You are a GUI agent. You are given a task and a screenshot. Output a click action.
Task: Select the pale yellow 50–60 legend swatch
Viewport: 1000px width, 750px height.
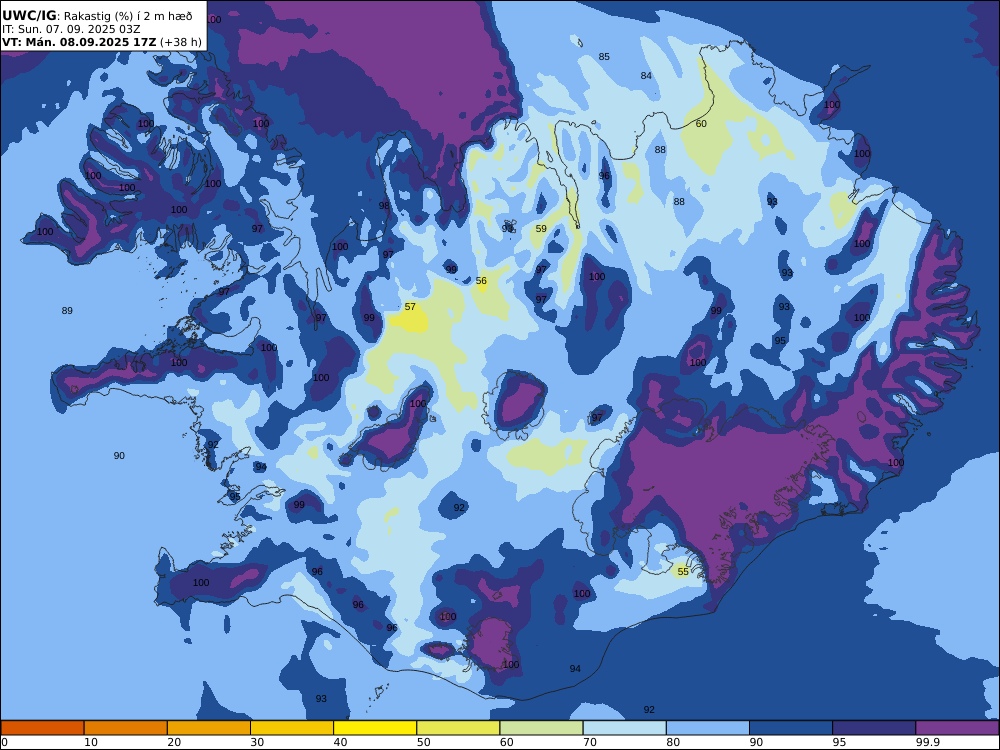pyautogui.click(x=459, y=728)
